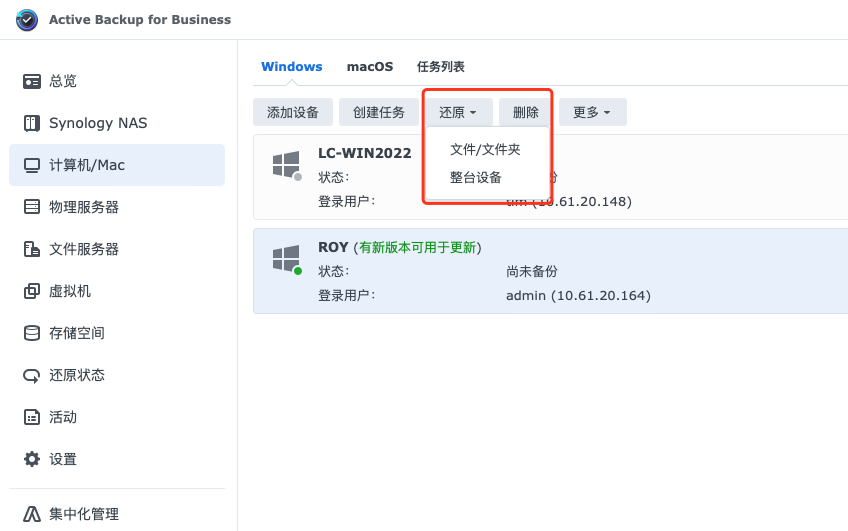
Task: Open 设置 settings gear in sidebar
Action: 32,459
